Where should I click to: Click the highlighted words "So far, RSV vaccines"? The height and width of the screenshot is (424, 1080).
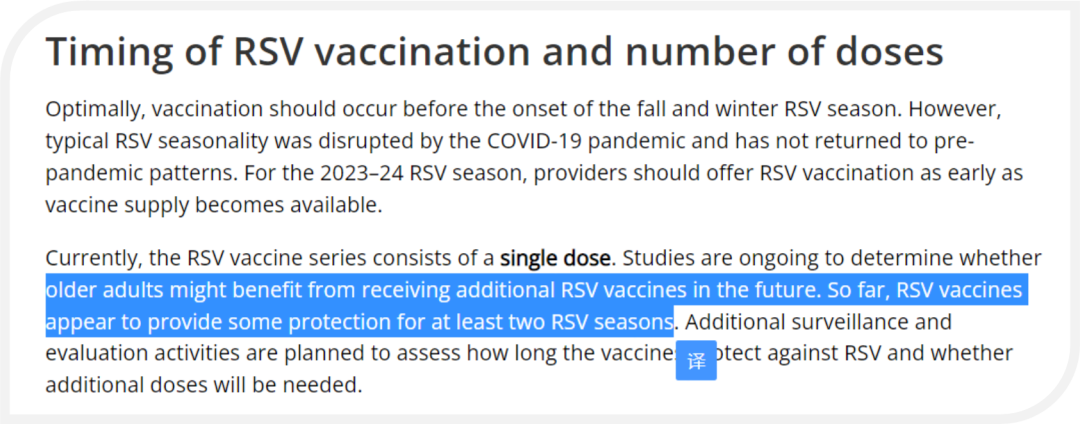924,290
